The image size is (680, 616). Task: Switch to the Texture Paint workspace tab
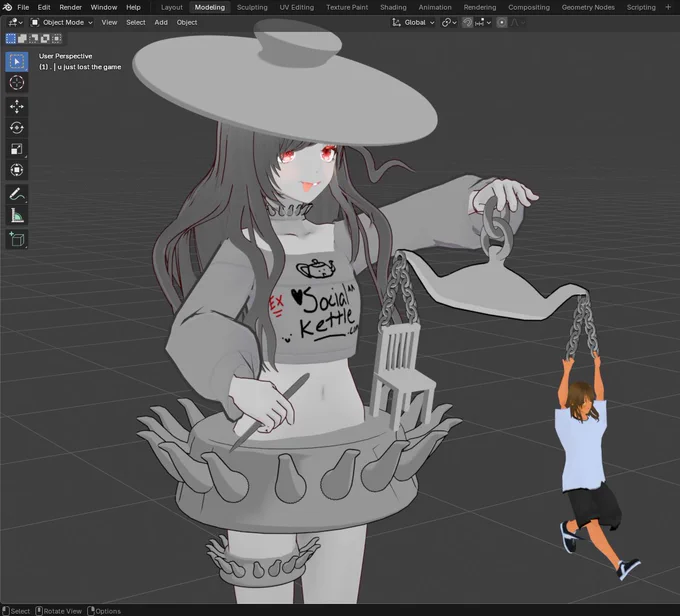pos(347,7)
